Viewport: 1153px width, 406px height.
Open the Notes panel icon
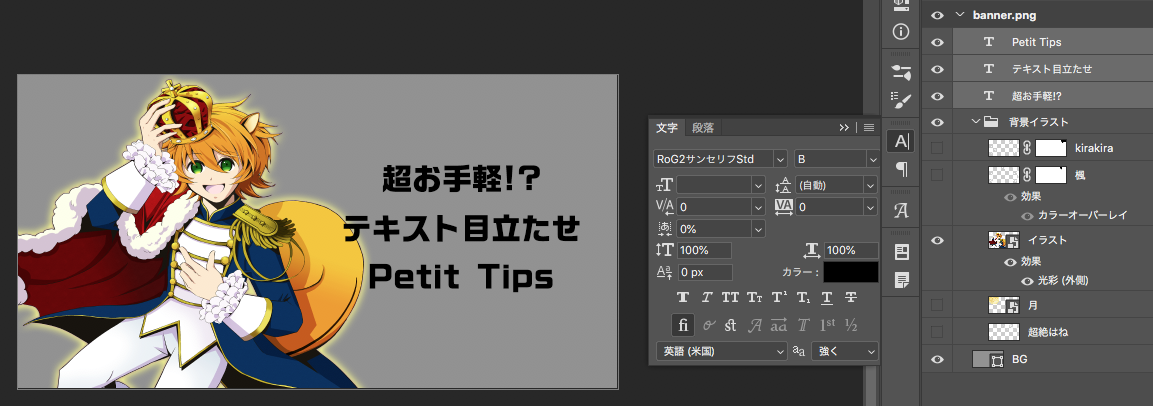(x=901, y=280)
